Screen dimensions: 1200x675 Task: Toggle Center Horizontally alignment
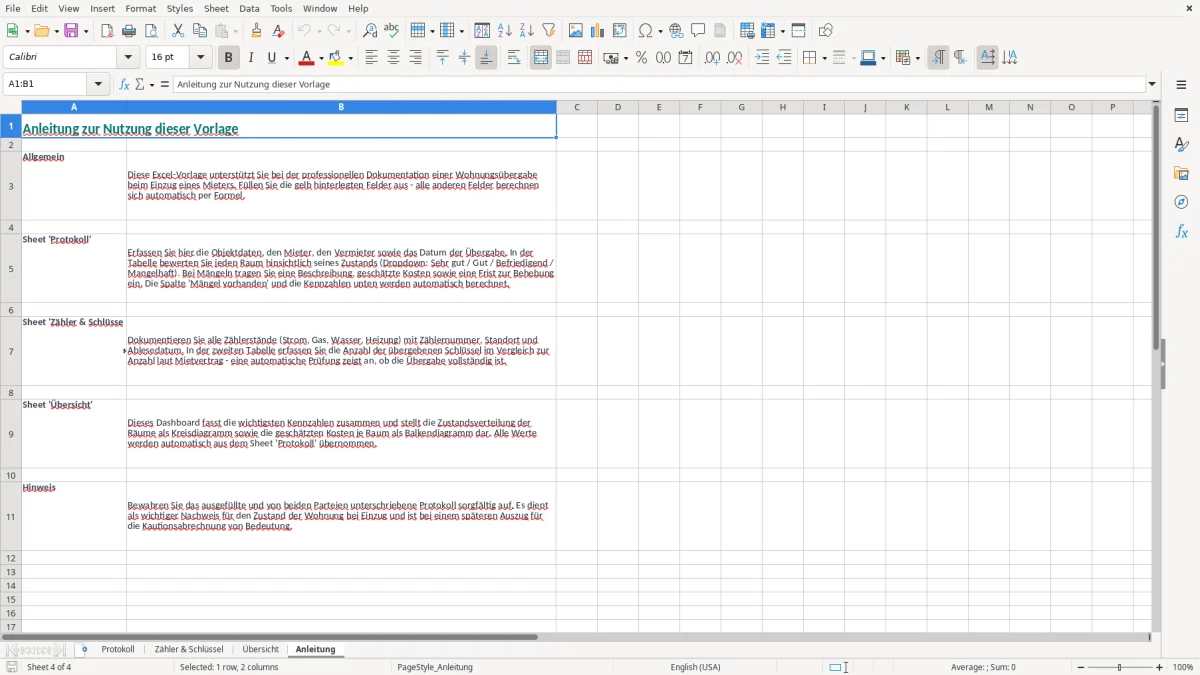393,58
